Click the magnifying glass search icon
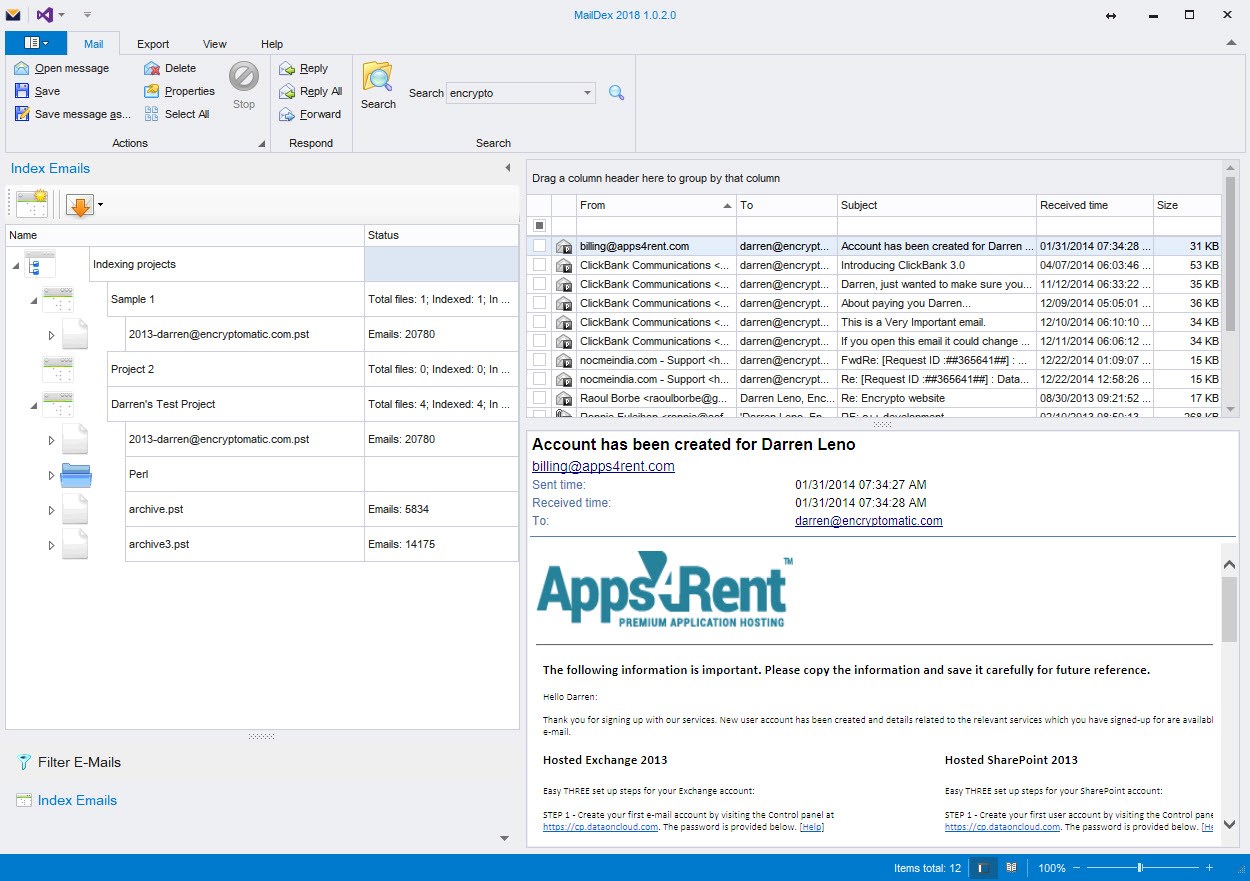 617,93
